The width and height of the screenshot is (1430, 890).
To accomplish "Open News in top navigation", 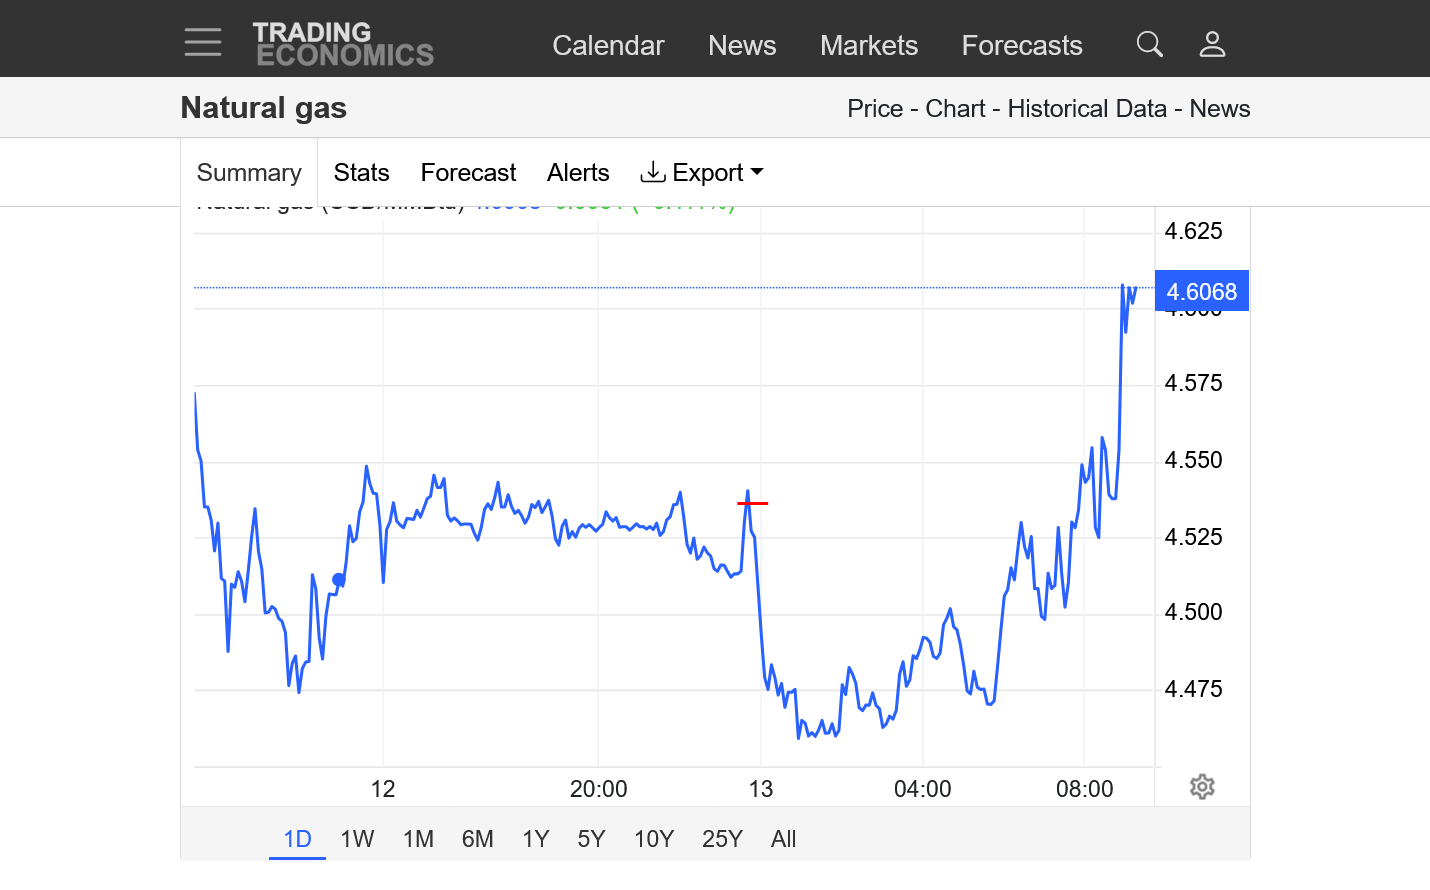I will pos(742,45).
